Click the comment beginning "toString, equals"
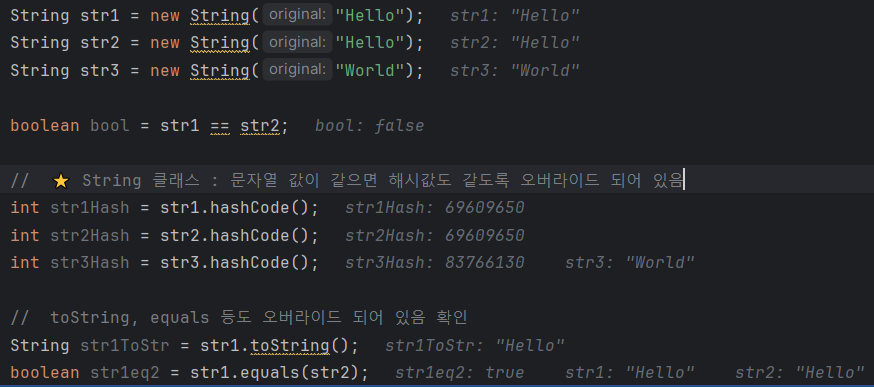 (x=239, y=318)
